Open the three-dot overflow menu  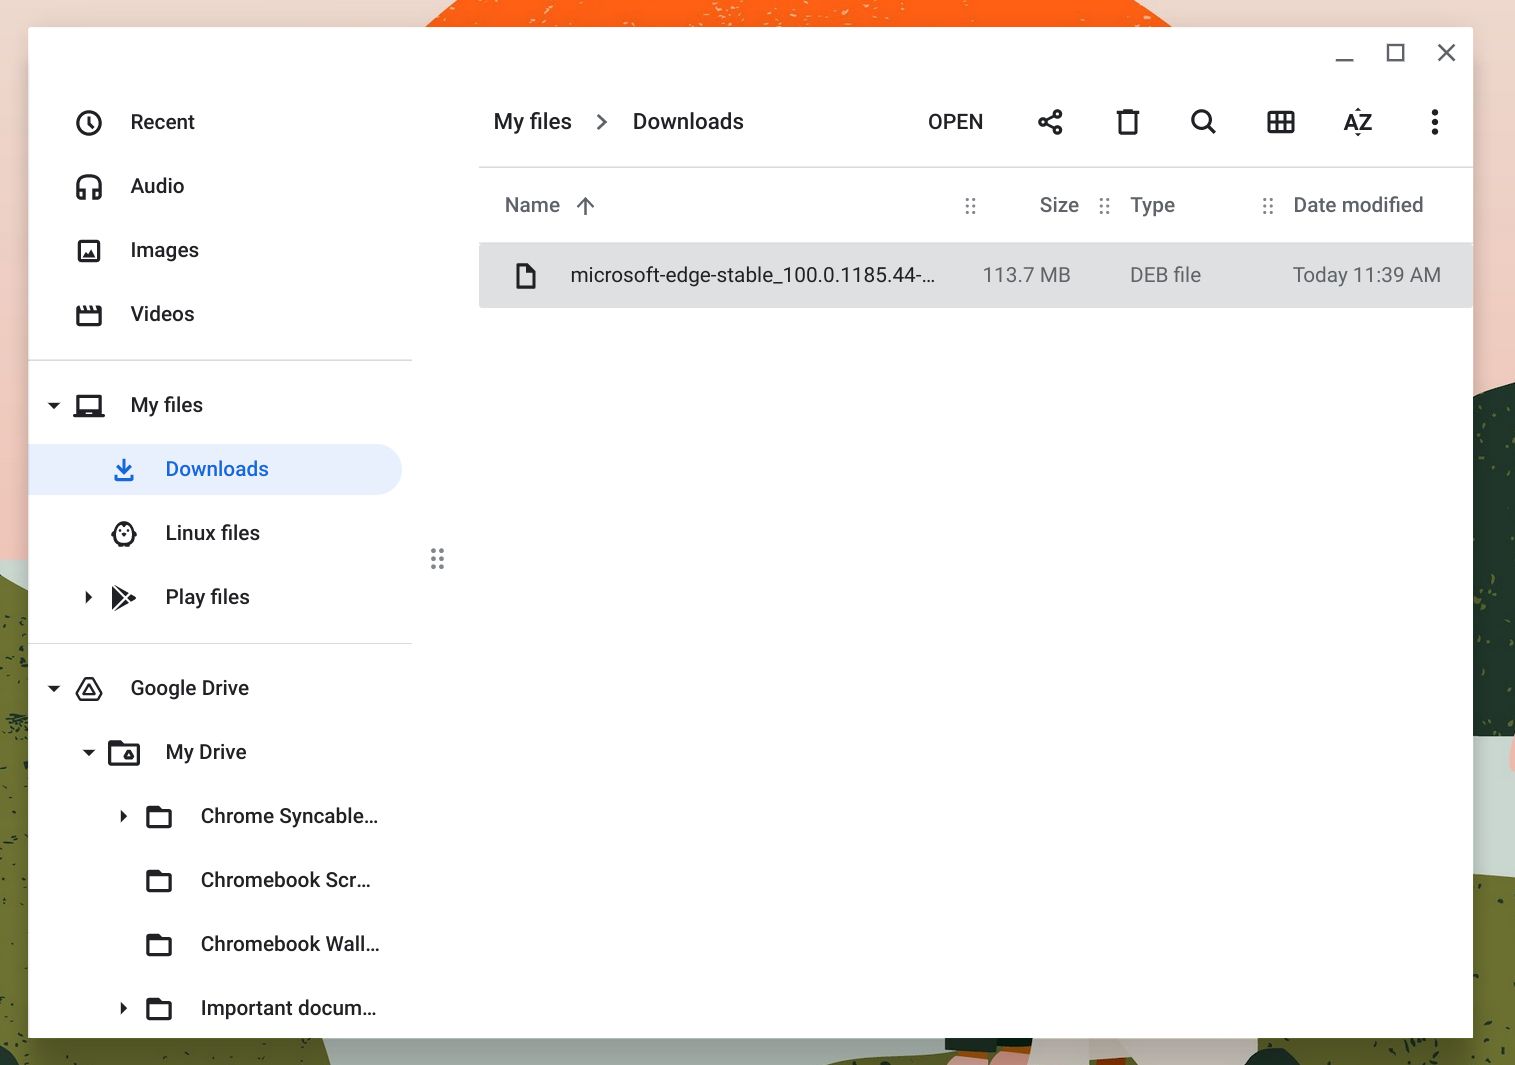click(x=1434, y=121)
